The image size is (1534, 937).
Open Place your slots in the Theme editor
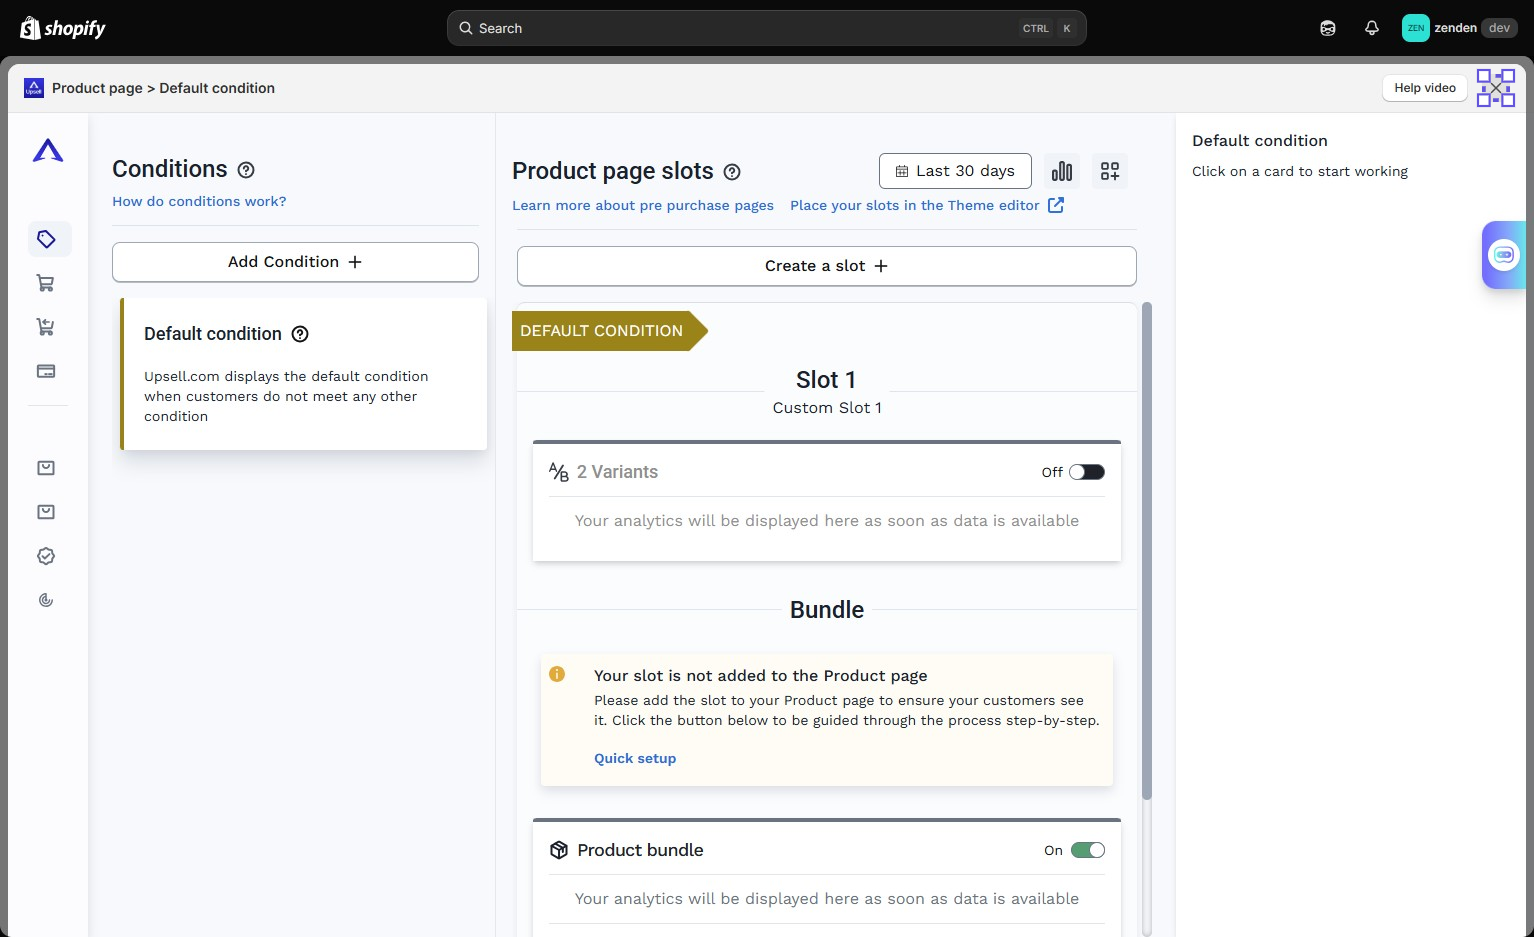pyautogui.click(x=927, y=205)
